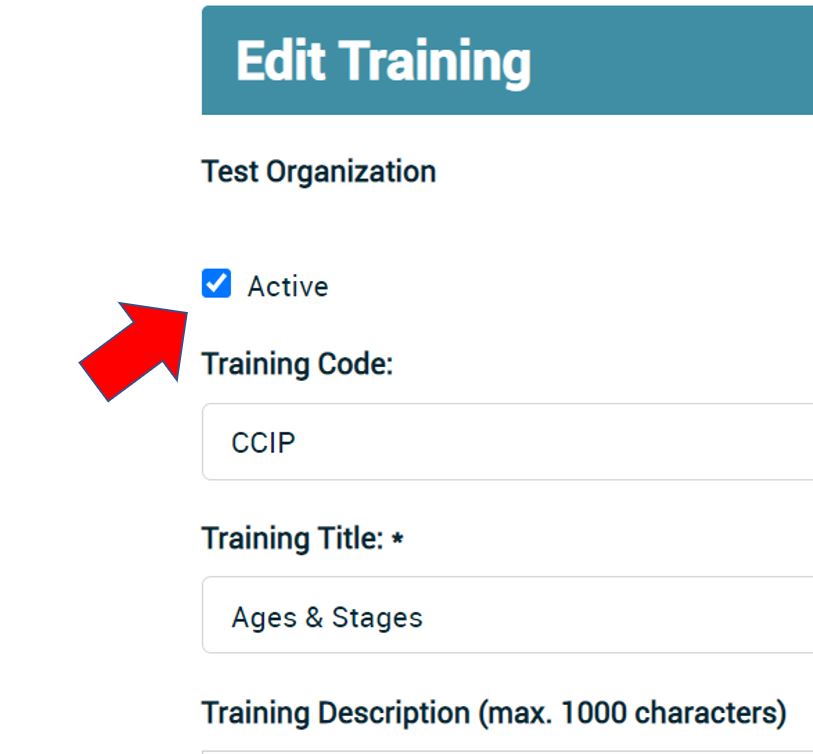This screenshot has height=754, width=813.
Task: Place cursor on the "CCIP" code text
Action: 263,443
